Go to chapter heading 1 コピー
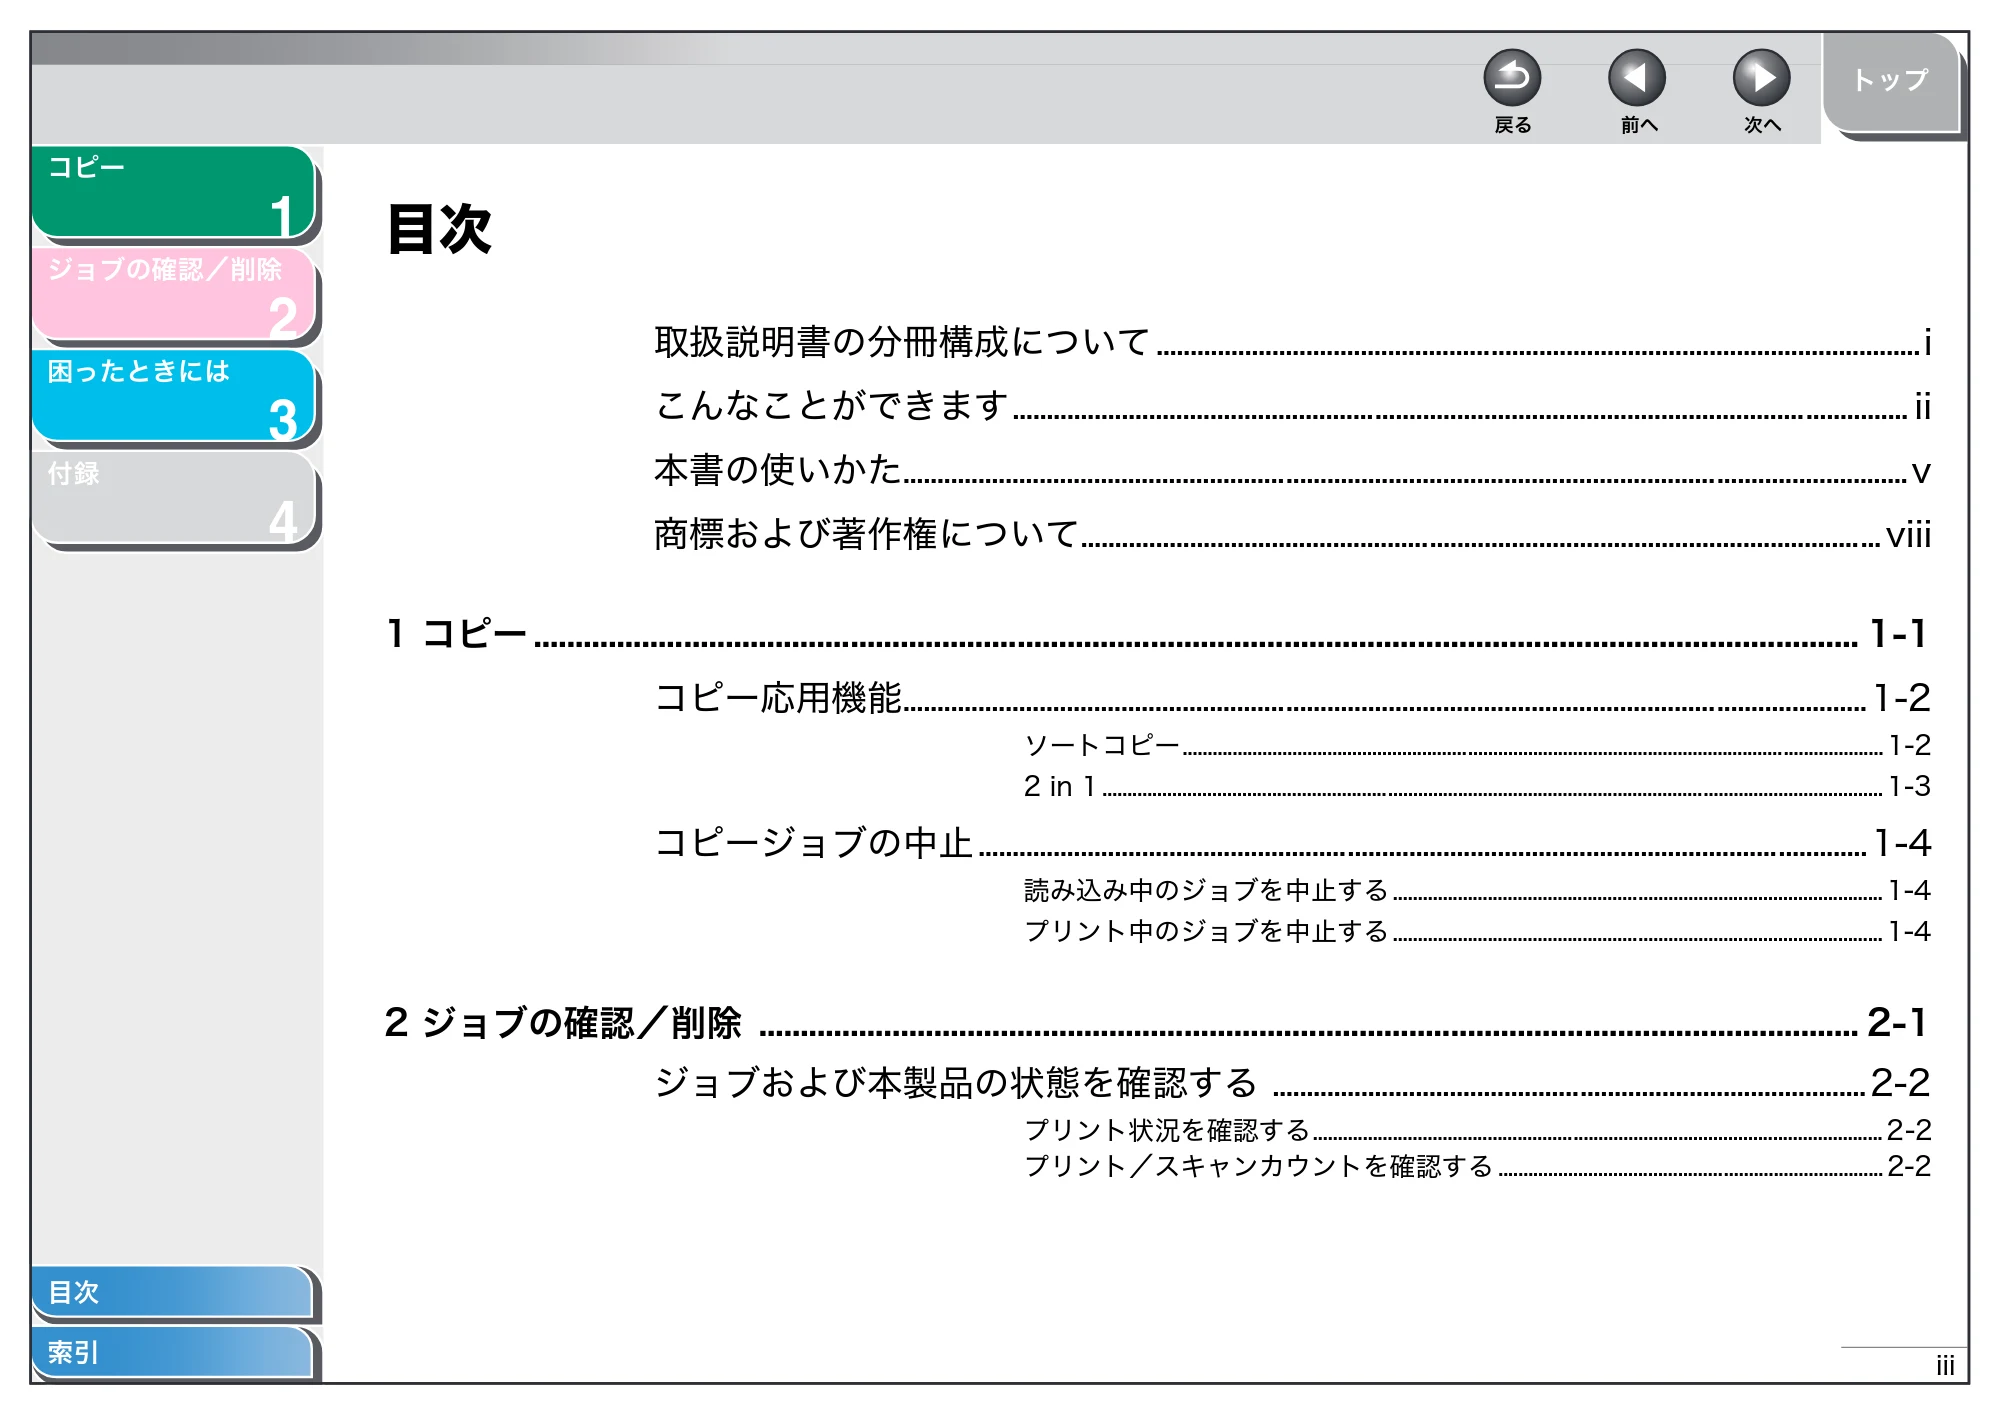The width and height of the screenshot is (2000, 1414). pyautogui.click(x=1156, y=634)
